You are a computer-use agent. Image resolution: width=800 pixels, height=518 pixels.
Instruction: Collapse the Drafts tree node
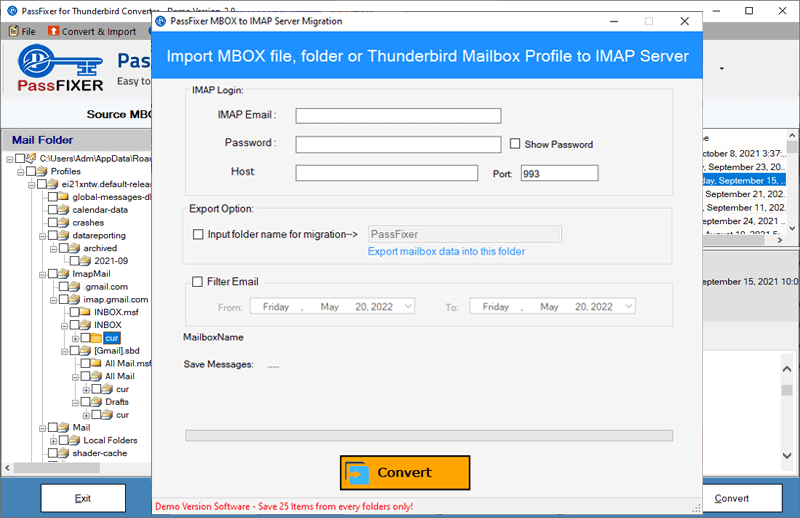pyautogui.click(x=75, y=402)
